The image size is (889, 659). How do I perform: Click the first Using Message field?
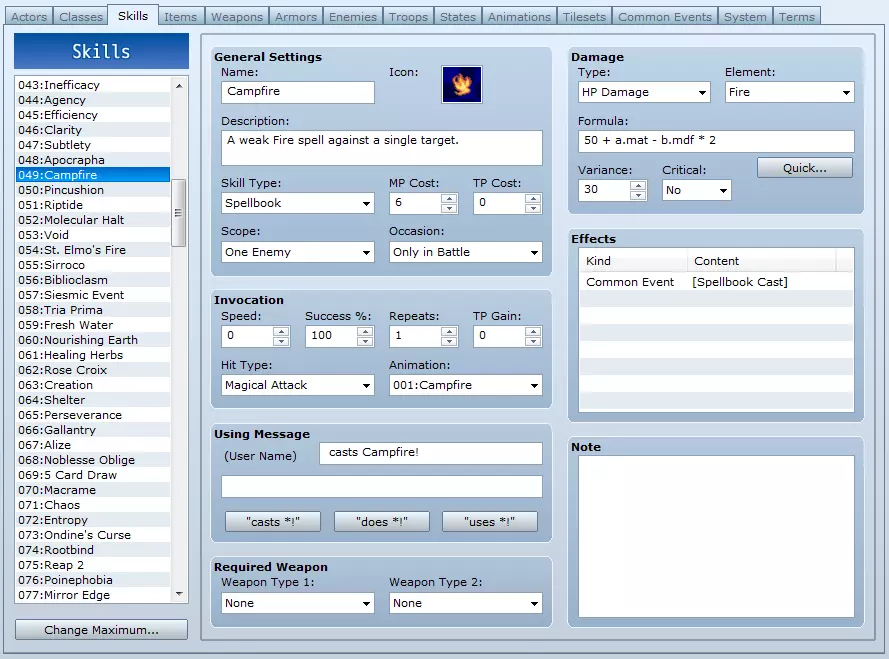[x=431, y=453]
